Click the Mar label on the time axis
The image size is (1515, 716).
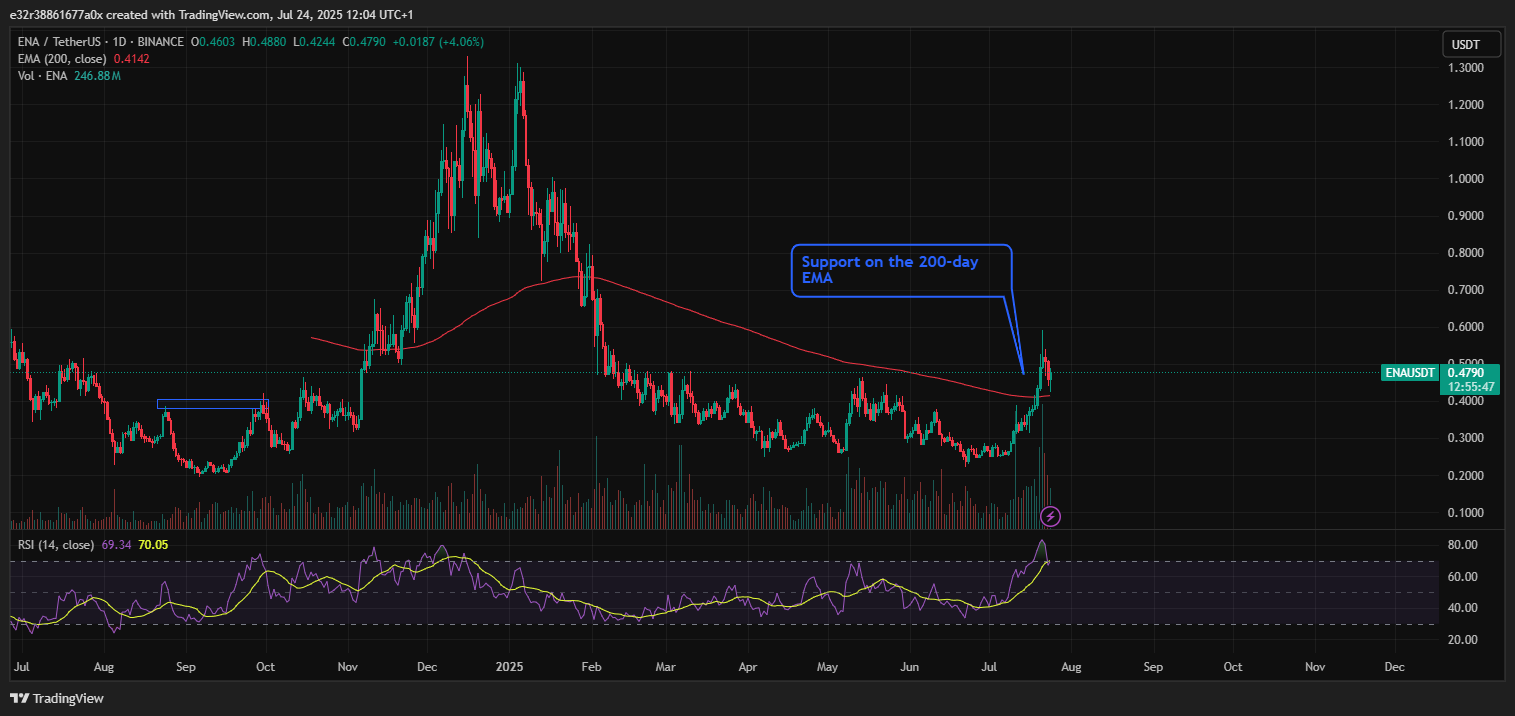(667, 666)
